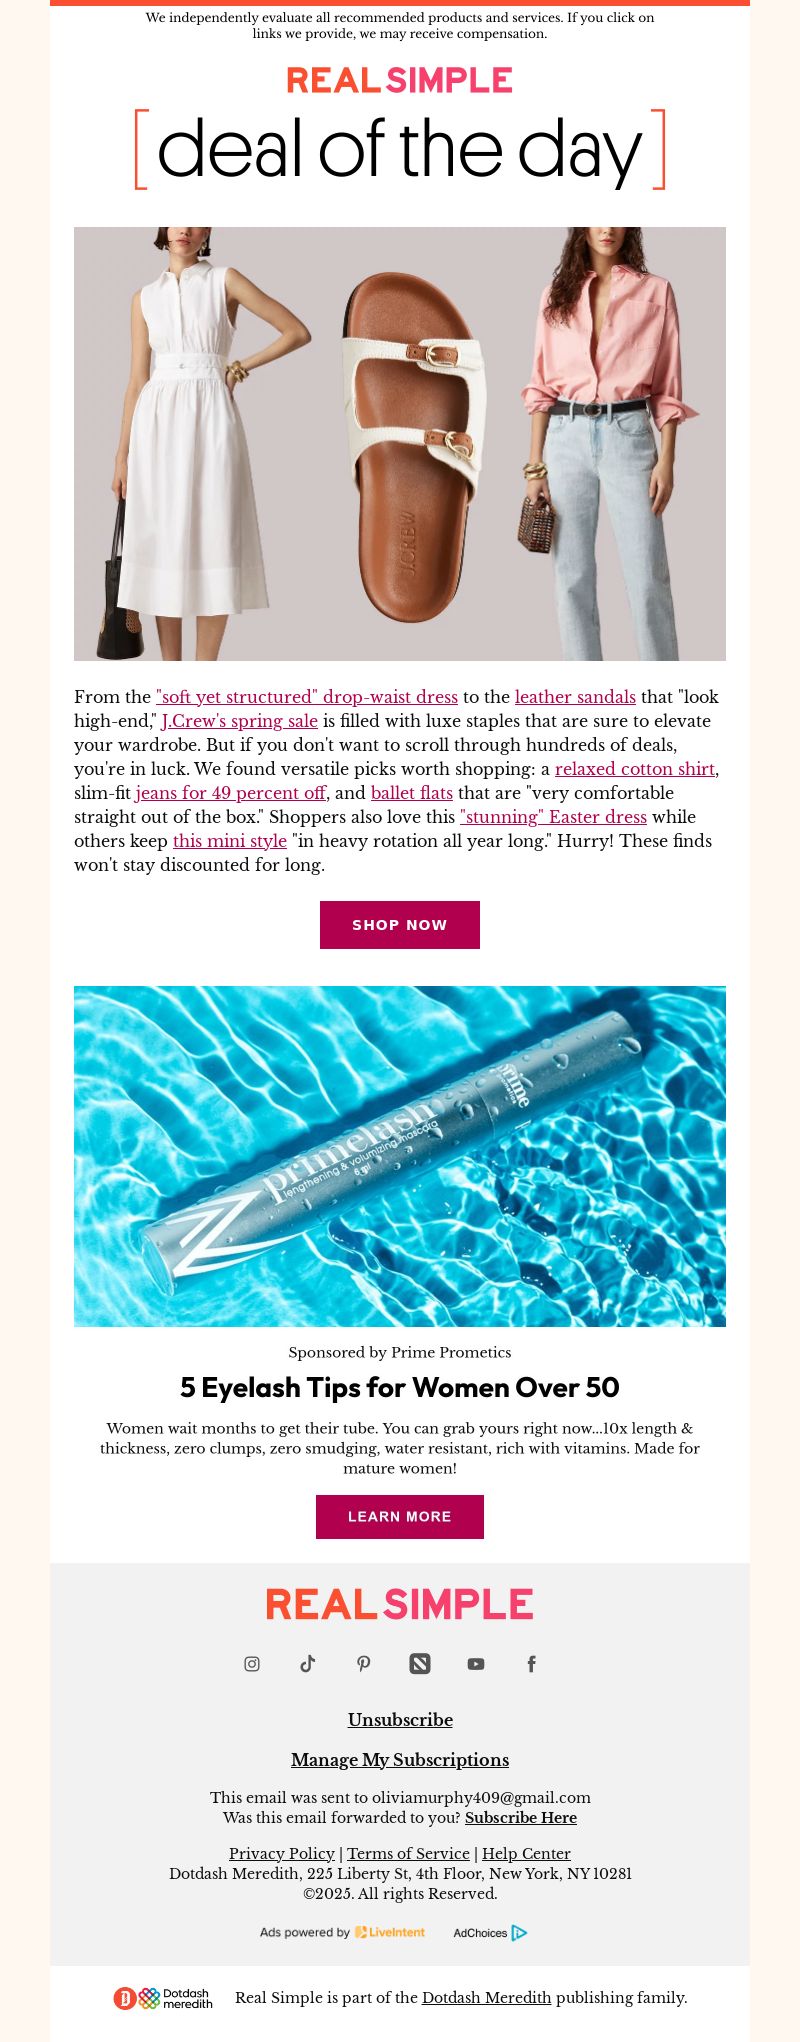Open the Privacy Policy link
This screenshot has height=2042, width=800.
tap(282, 1854)
